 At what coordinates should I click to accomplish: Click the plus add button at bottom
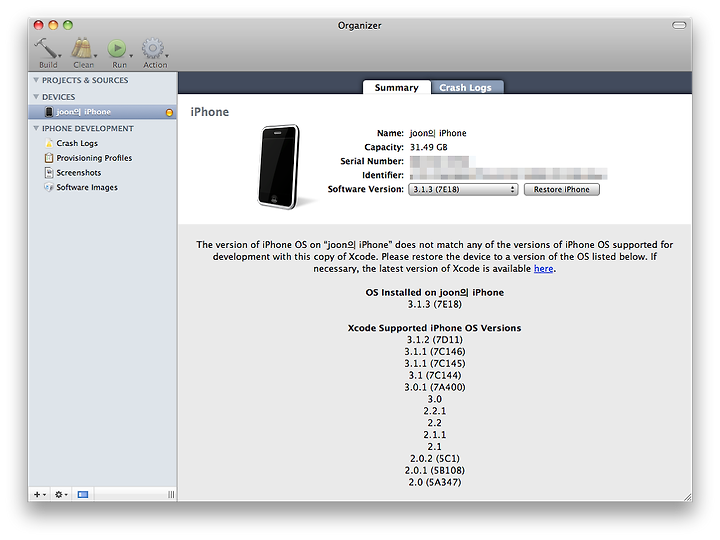pos(39,495)
